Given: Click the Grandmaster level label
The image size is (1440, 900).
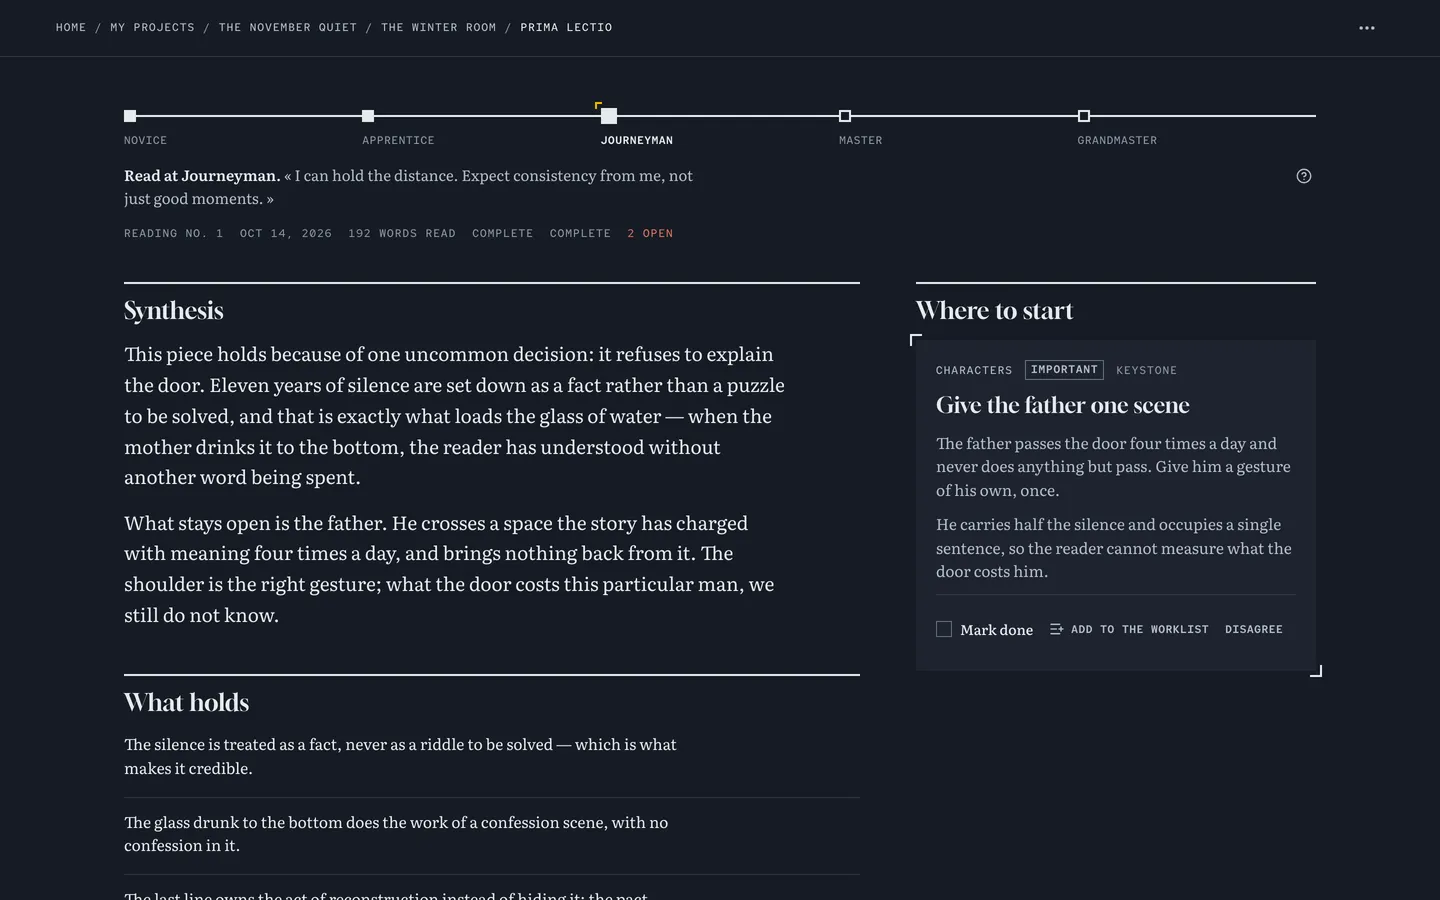Looking at the screenshot, I should [1117, 141].
